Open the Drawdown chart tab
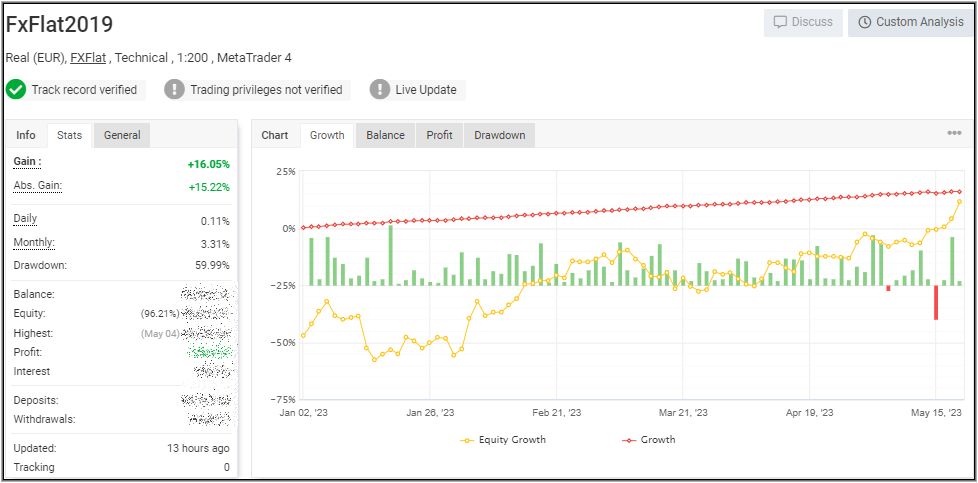The height and width of the screenshot is (483, 978). click(x=499, y=135)
